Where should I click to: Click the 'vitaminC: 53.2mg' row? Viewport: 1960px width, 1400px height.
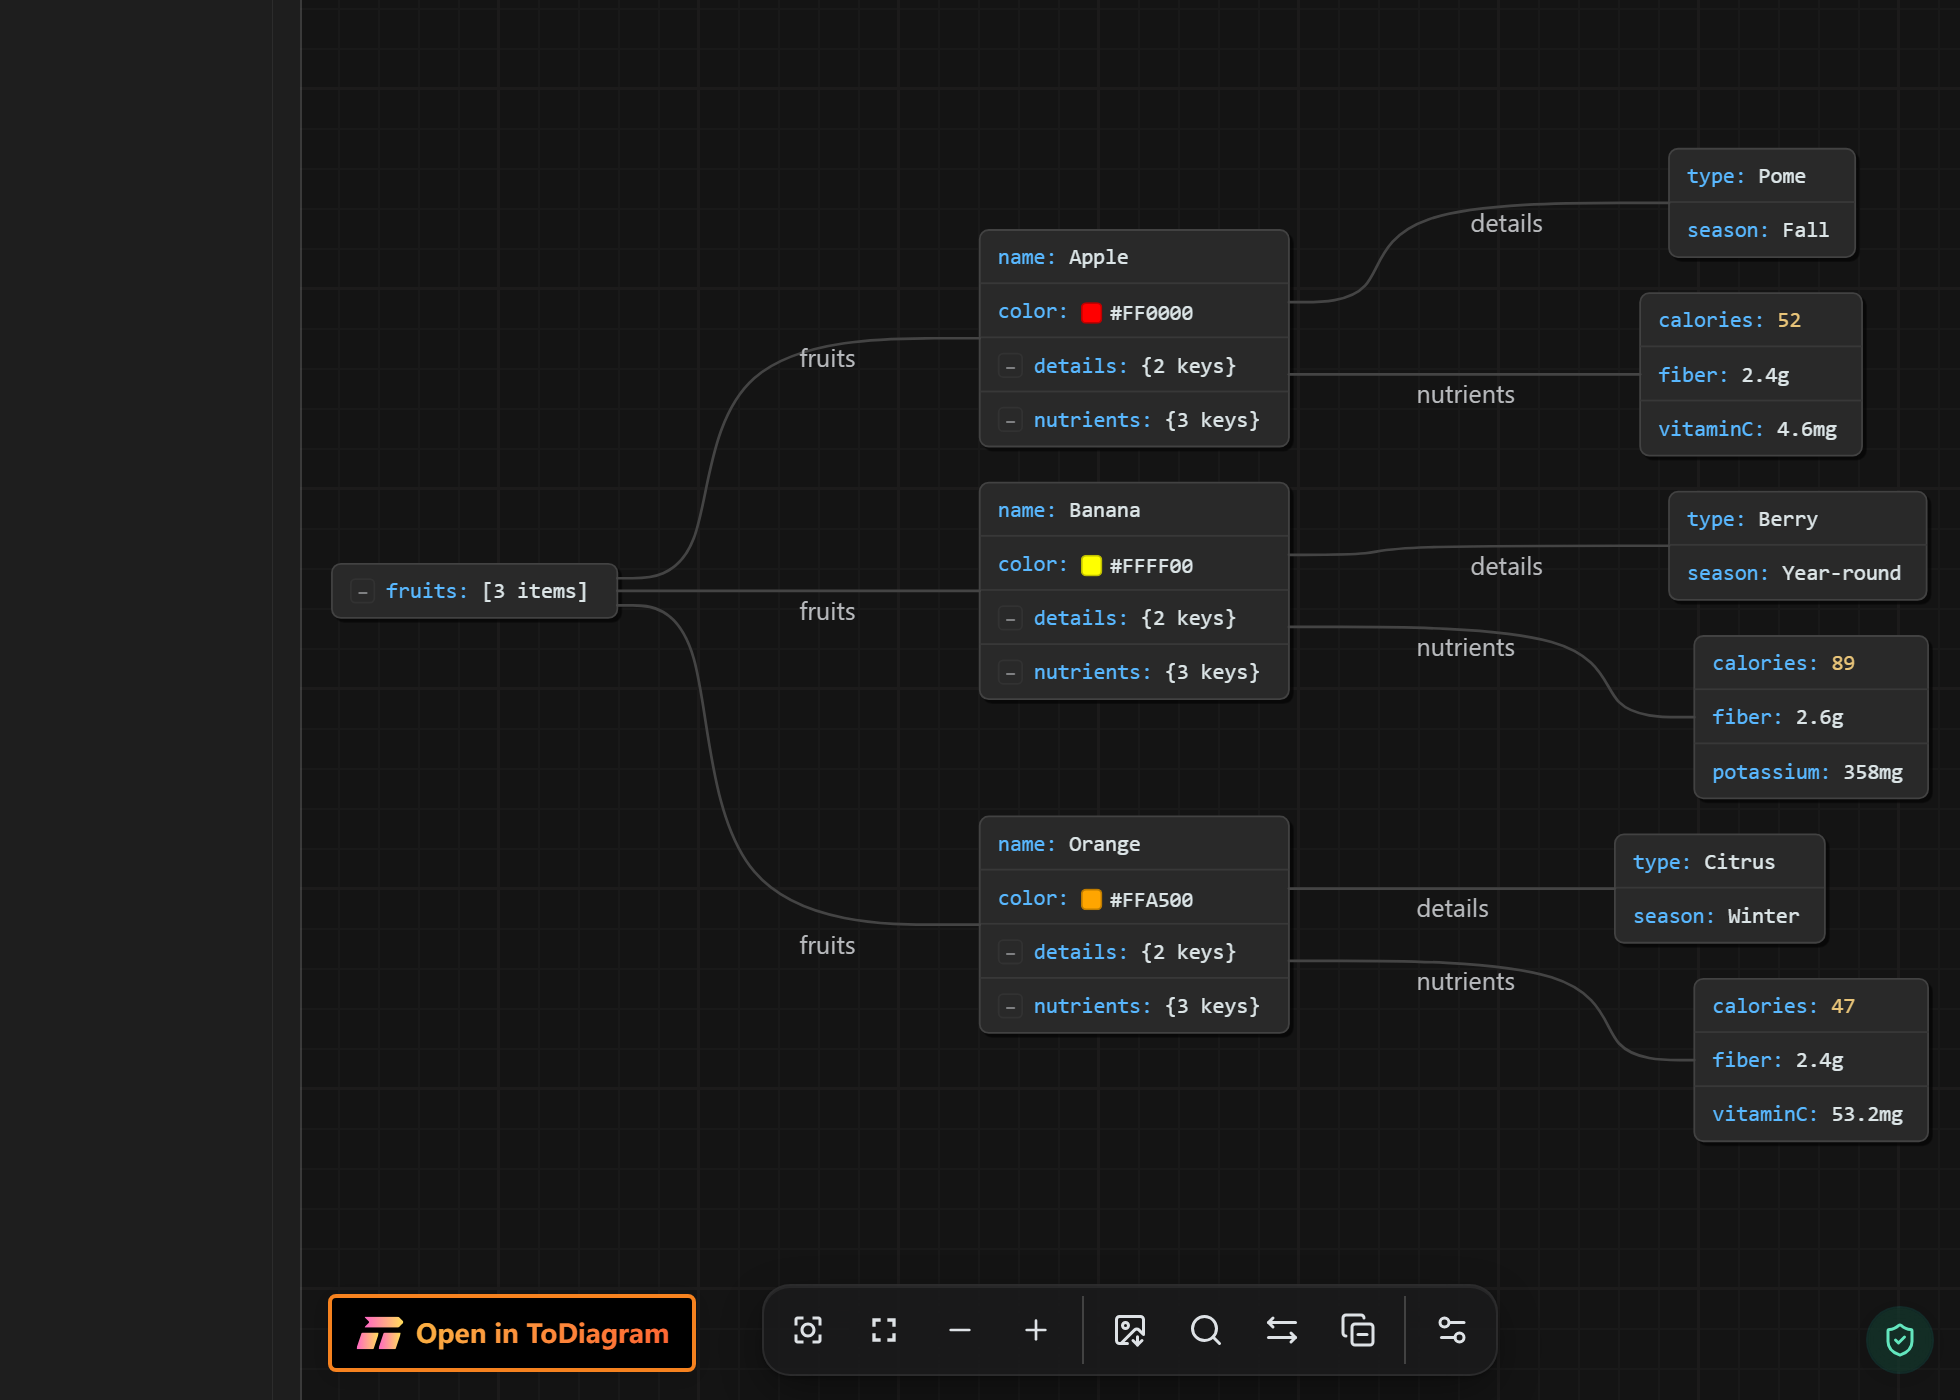click(1811, 1114)
